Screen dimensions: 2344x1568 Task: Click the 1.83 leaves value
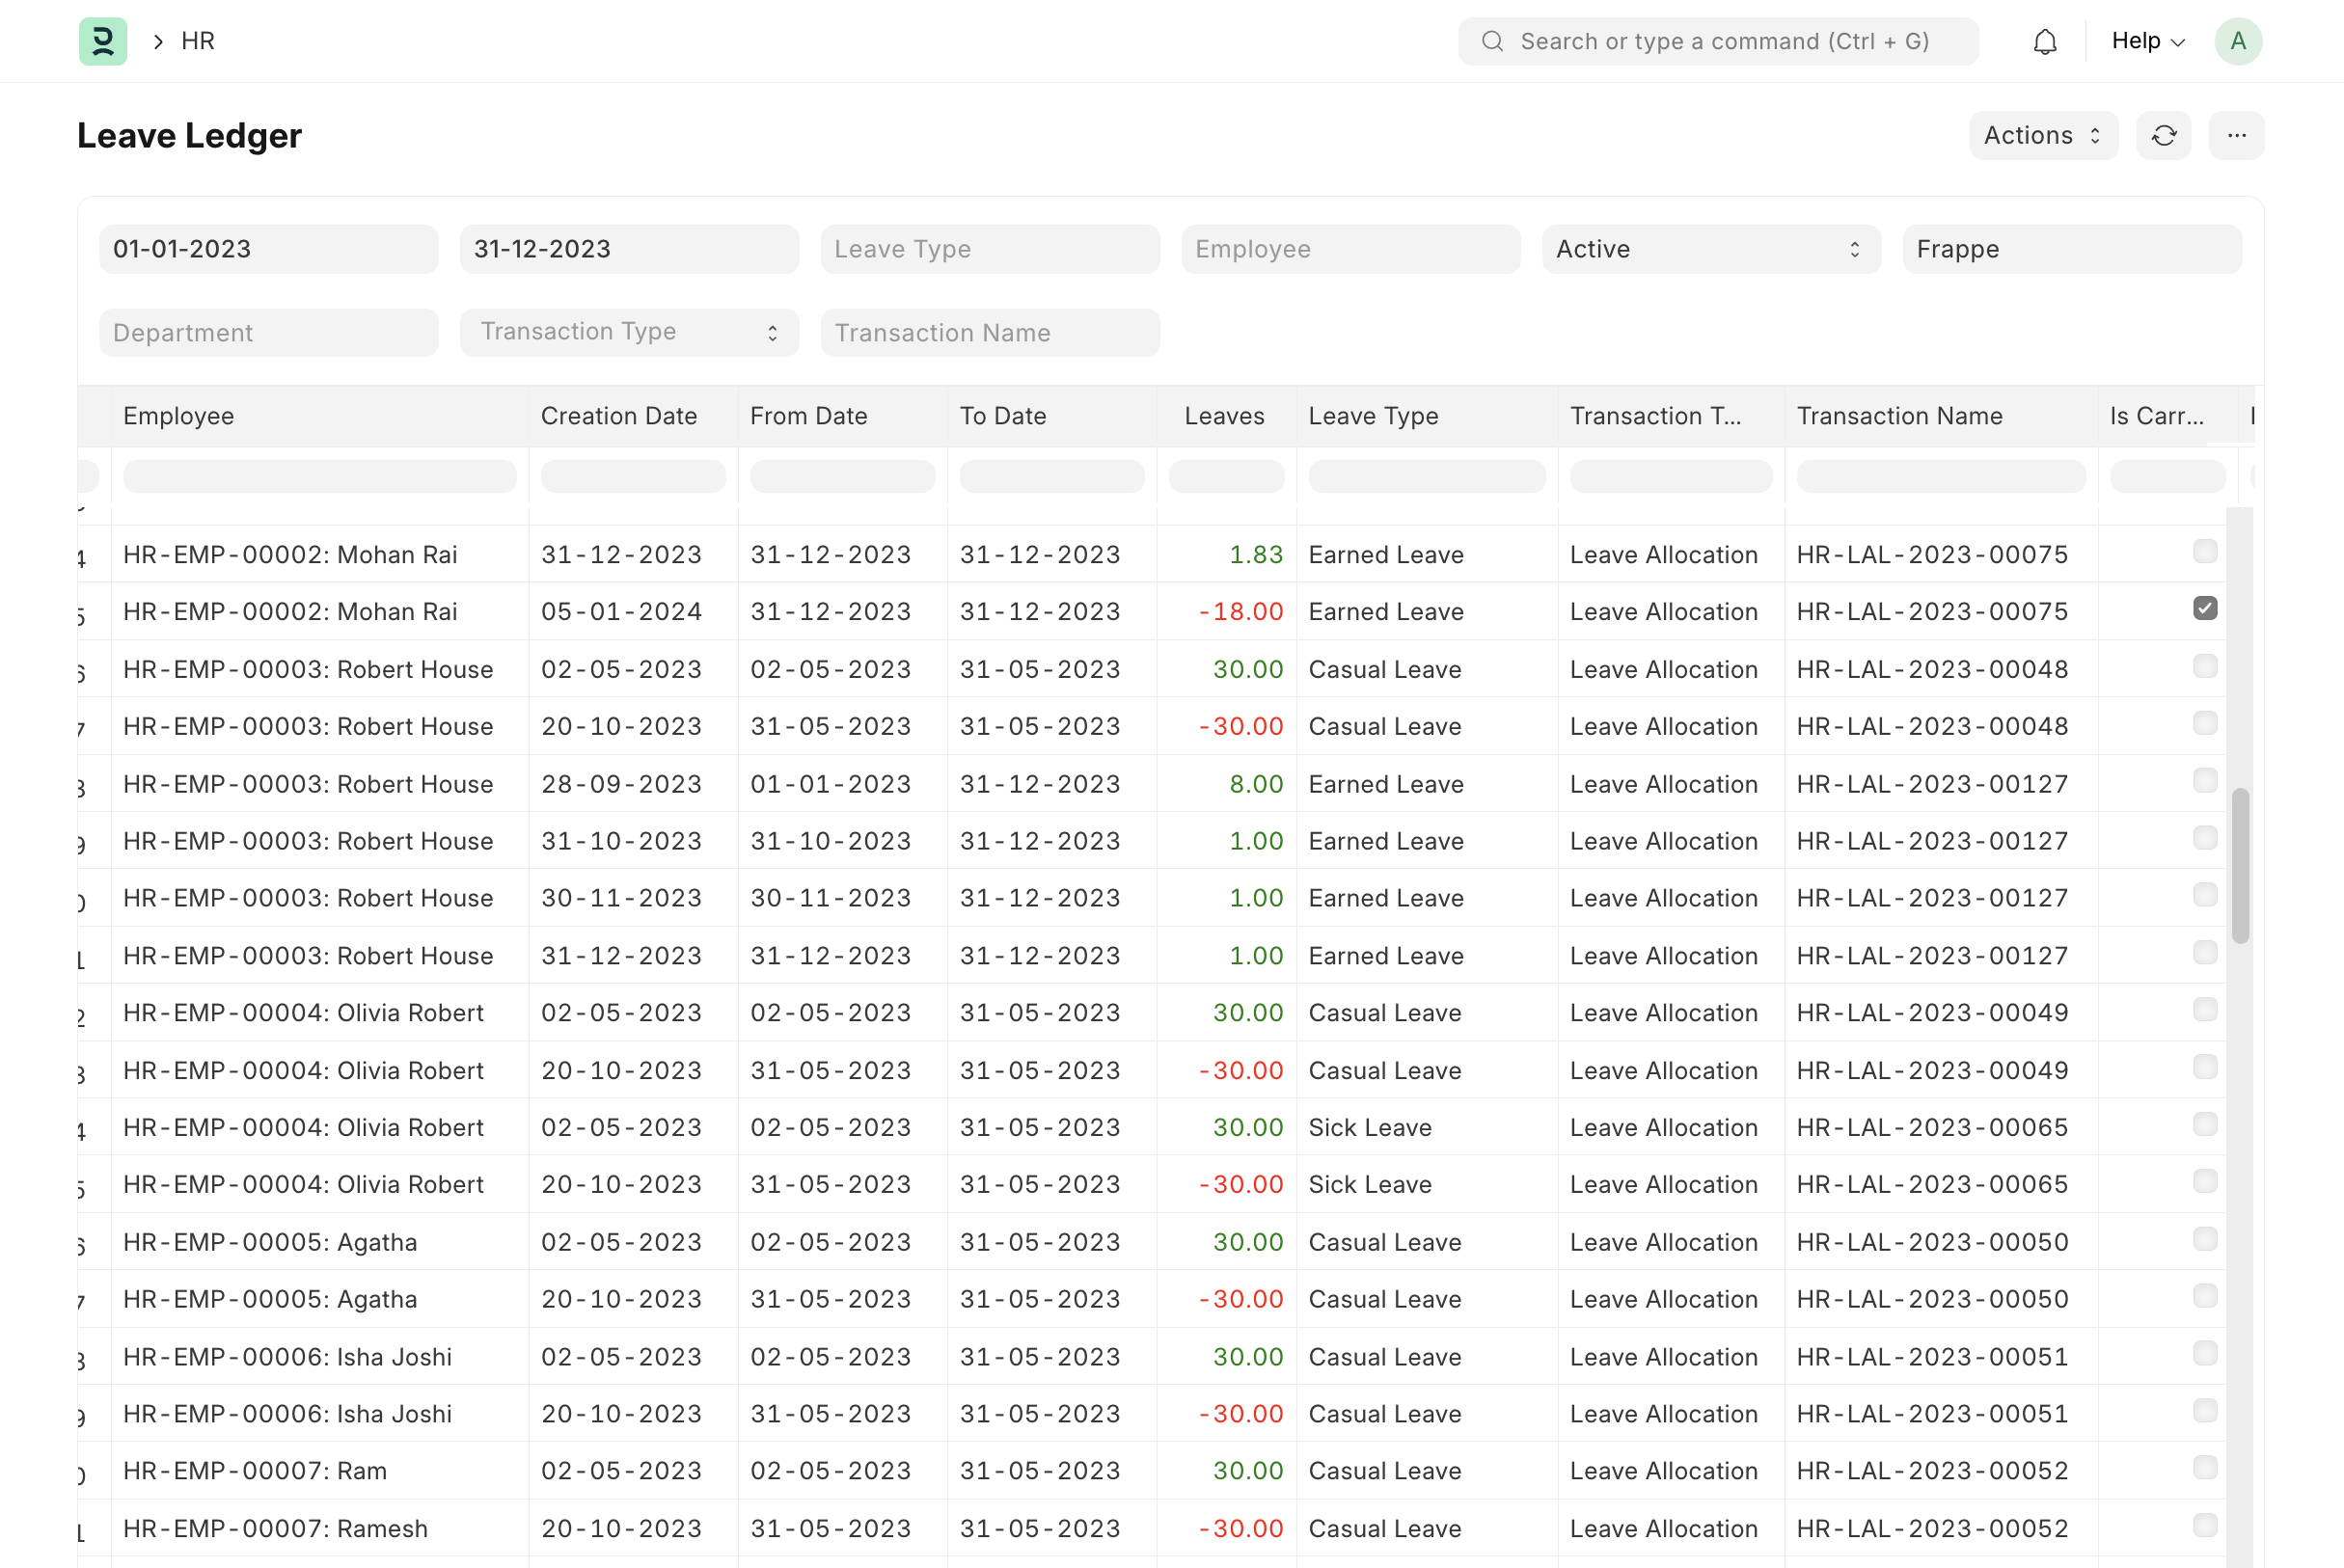click(x=1256, y=554)
